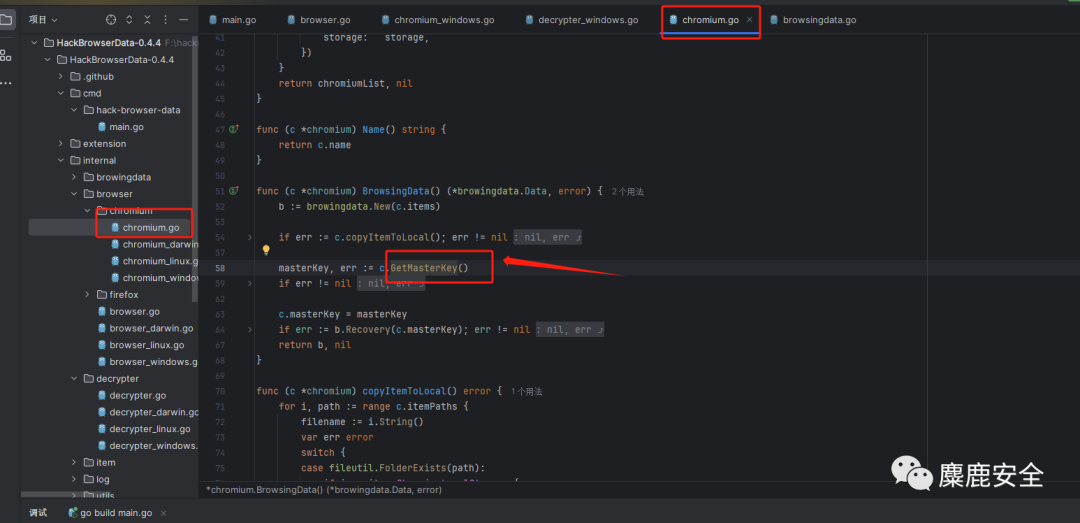
Task: Switch to browser.go editor tab
Action: 319,20
